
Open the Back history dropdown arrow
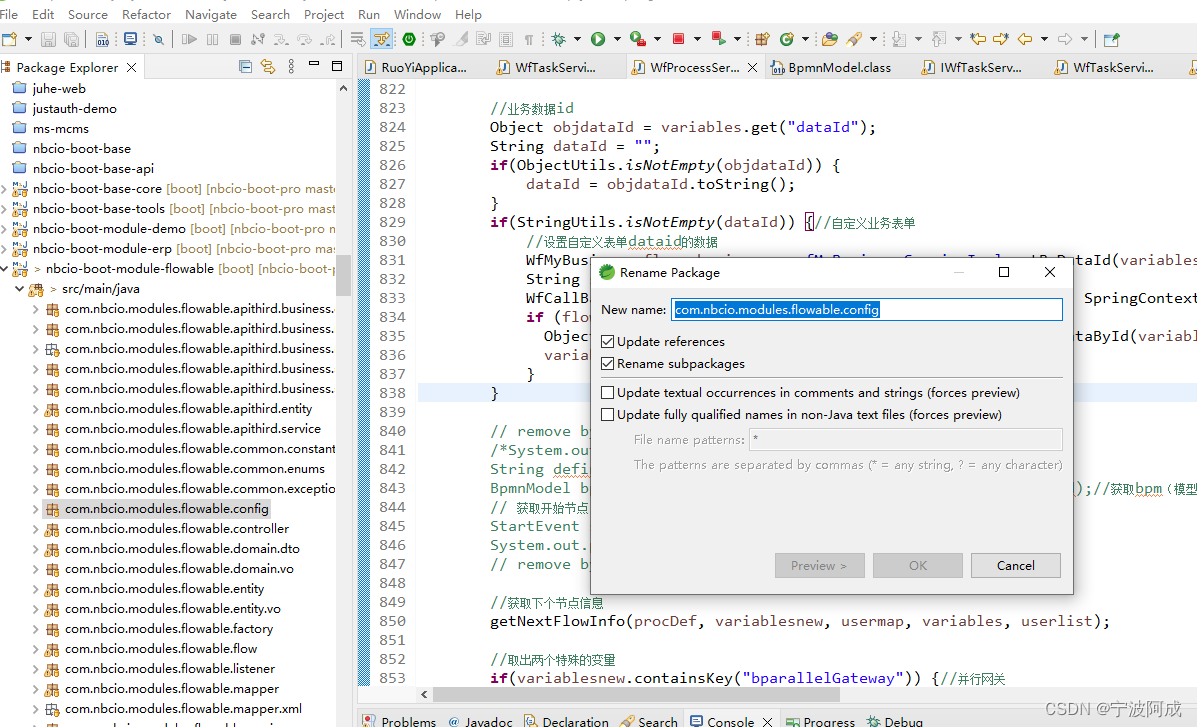(1044, 39)
